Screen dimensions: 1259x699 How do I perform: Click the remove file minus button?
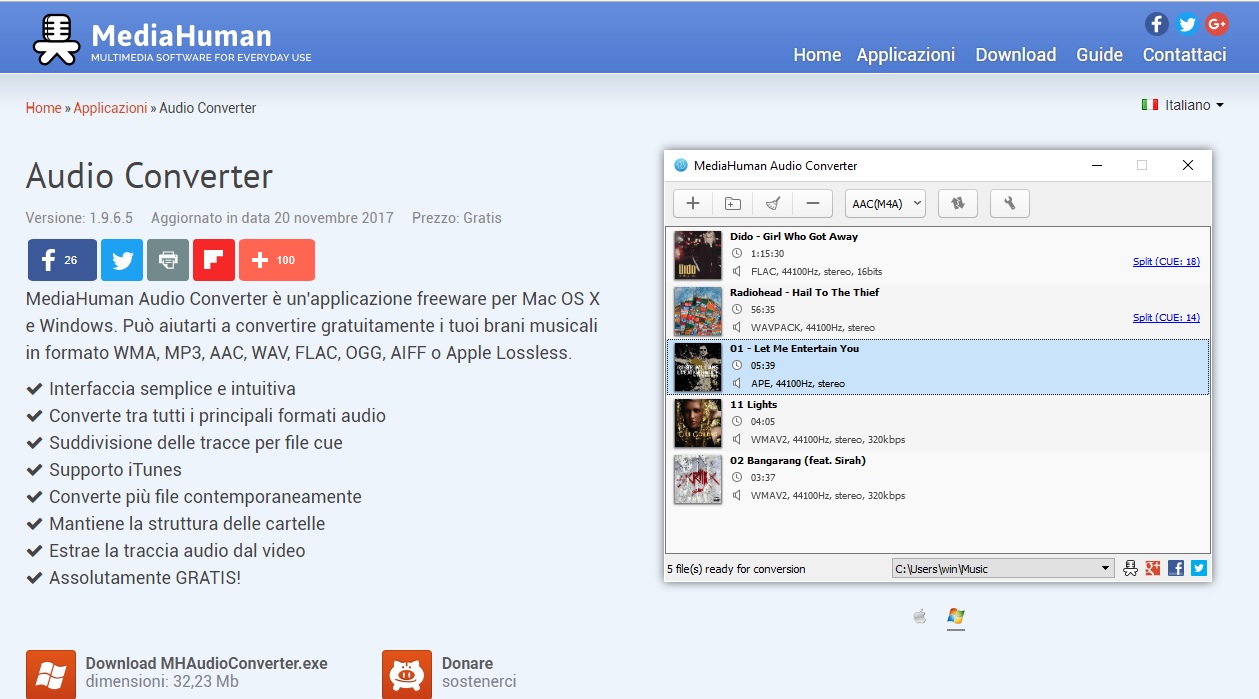coord(813,204)
